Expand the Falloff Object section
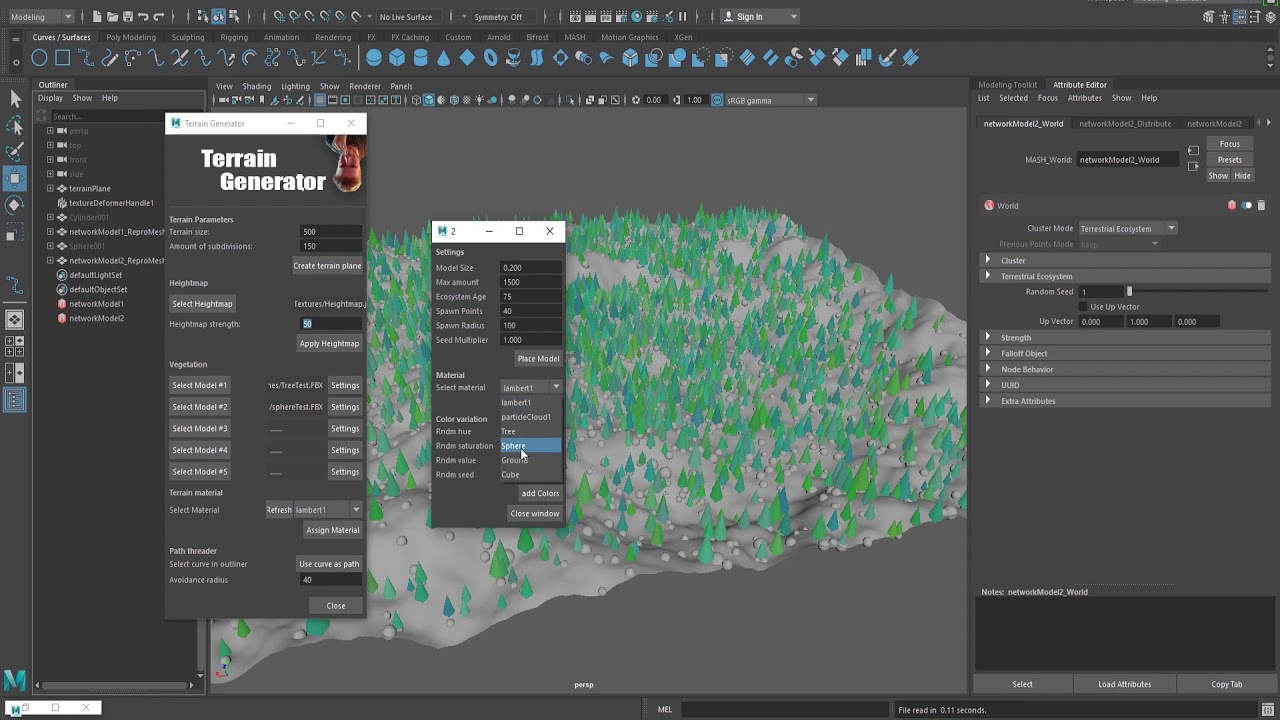 click(988, 353)
